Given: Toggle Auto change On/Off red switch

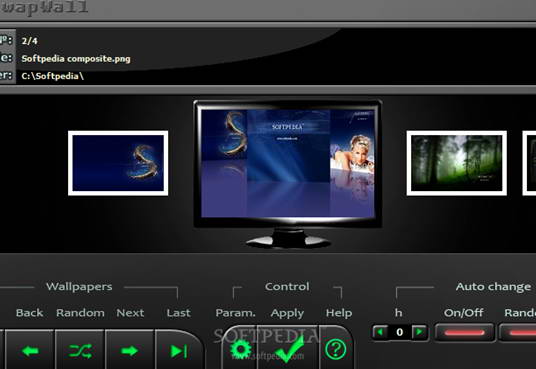Looking at the screenshot, I should pyautogui.click(x=464, y=332).
